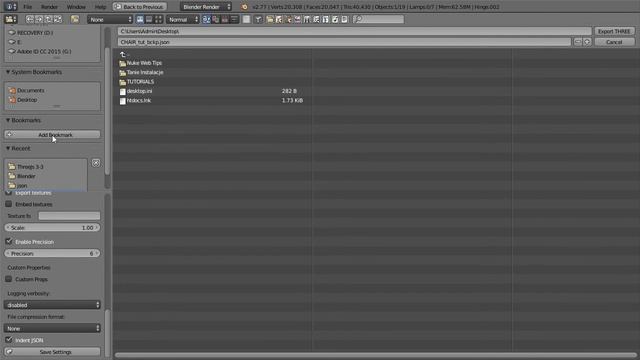Viewport: 640px width, 360px height.
Task: Open the file browser editor type selector
Action: pyautogui.click(x=11, y=19)
